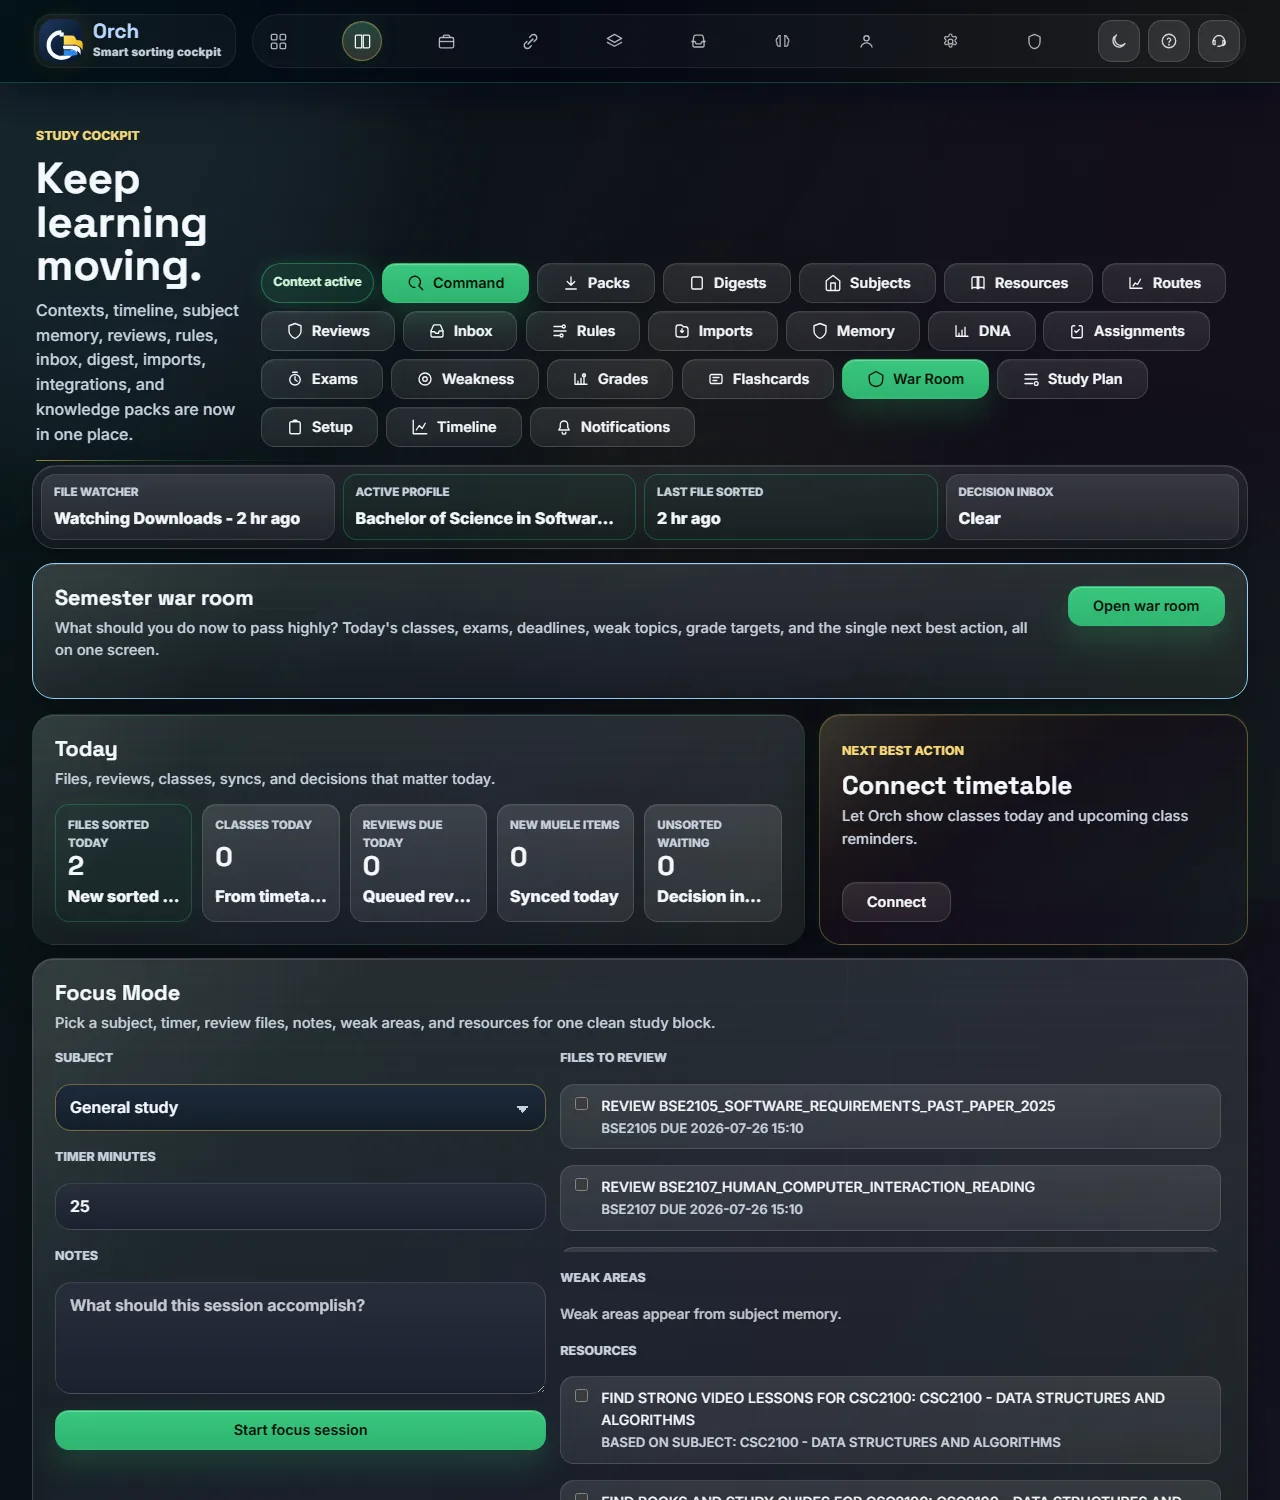Click the brain-shaped icon in top navigation
Viewport: 1280px width, 1500px height.
(782, 41)
